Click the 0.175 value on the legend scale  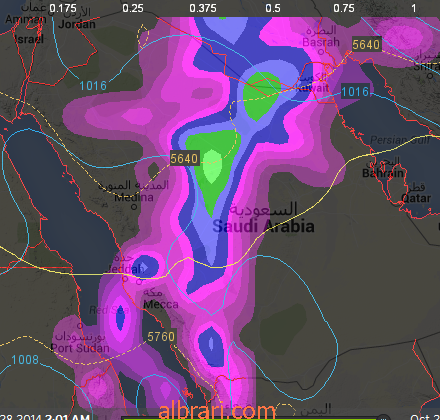click(63, 8)
